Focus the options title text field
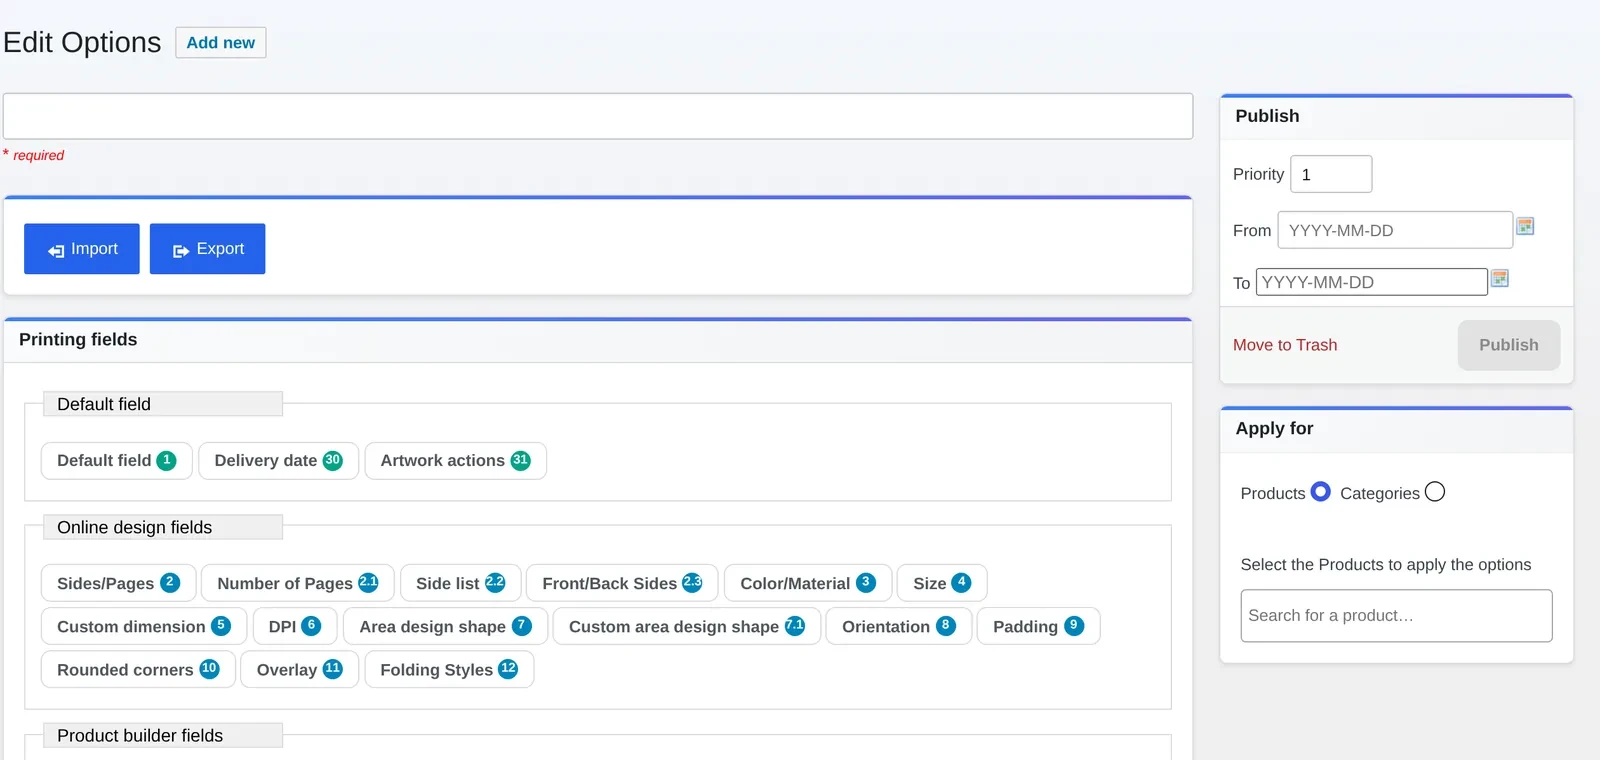The width and height of the screenshot is (1600, 760). (x=598, y=116)
